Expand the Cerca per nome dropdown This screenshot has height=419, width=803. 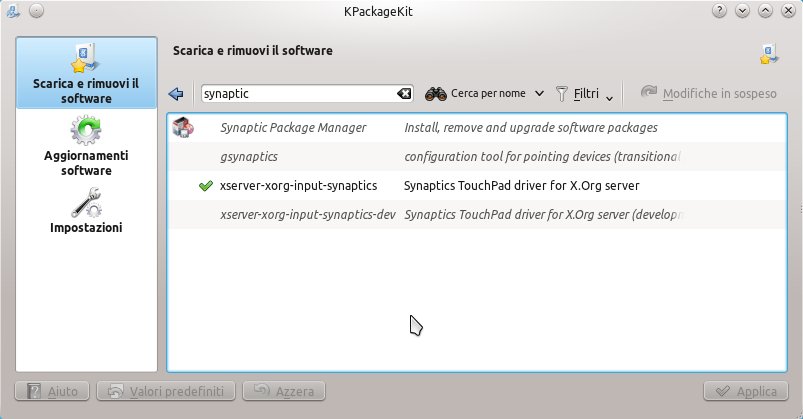(x=539, y=94)
